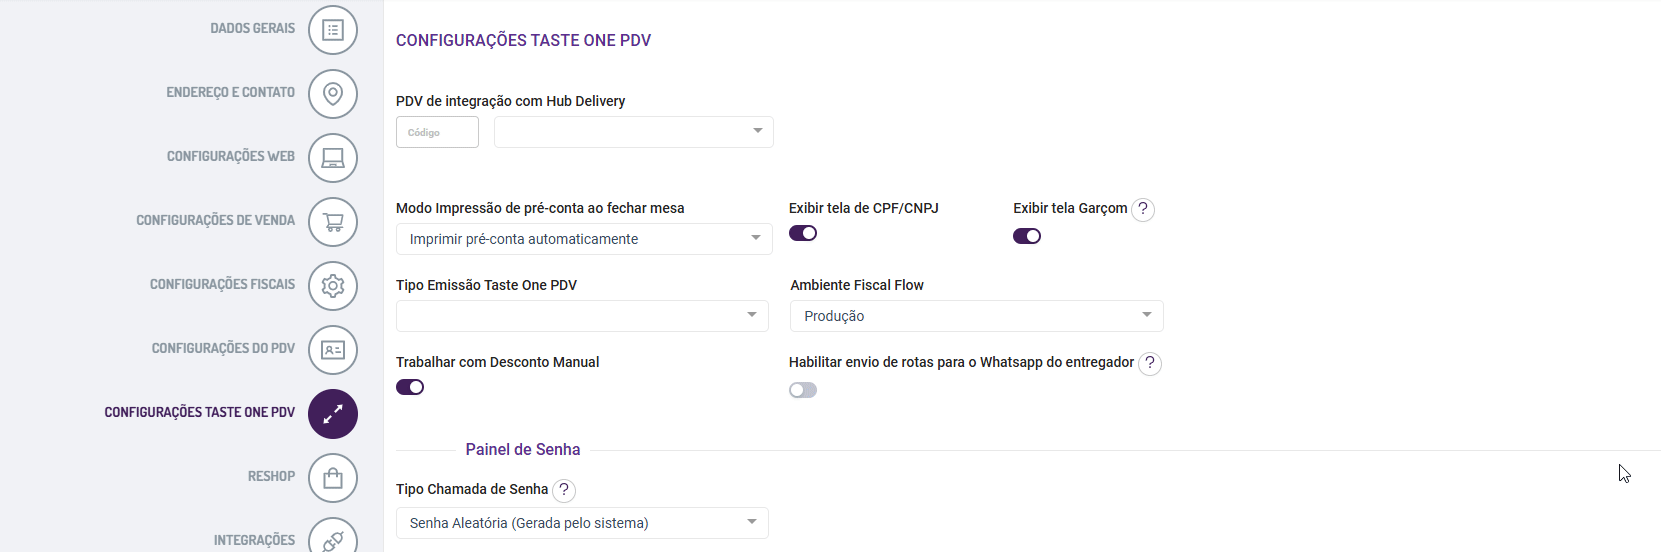Screen dimensions: 1661x552
Task: Click the Configurações Web laptop icon
Action: [333, 158]
